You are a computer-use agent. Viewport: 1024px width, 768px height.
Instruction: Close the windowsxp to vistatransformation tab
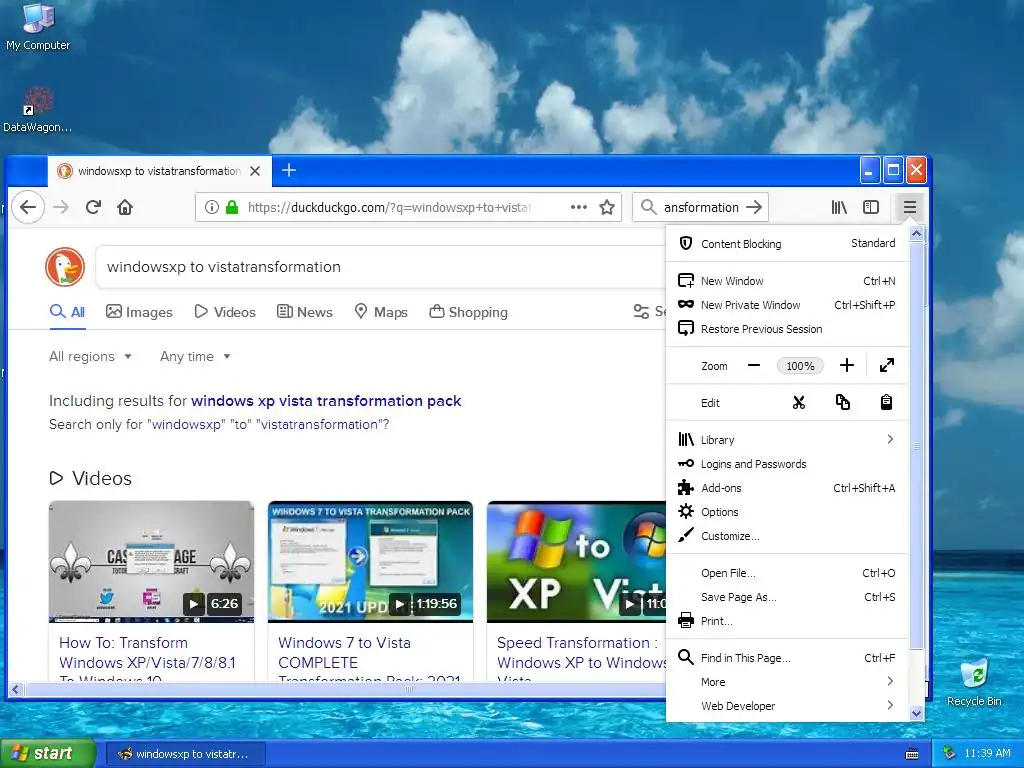point(255,171)
